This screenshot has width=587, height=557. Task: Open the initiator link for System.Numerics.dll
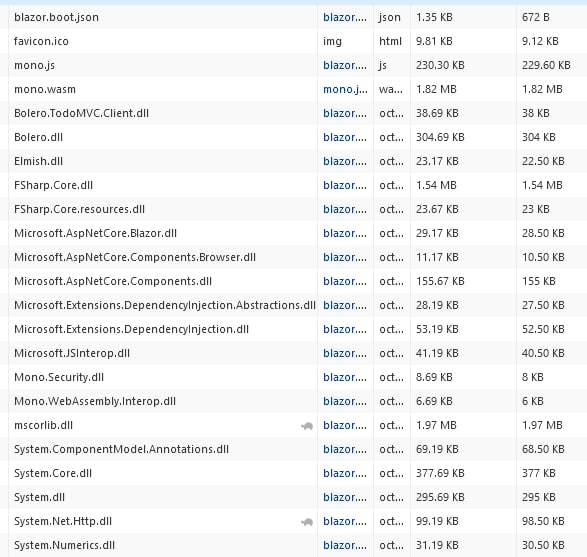[x=345, y=544]
